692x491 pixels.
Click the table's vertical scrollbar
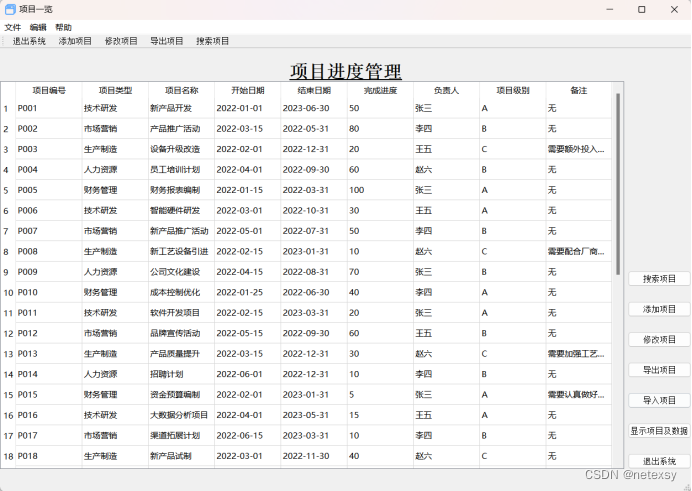[618, 184]
